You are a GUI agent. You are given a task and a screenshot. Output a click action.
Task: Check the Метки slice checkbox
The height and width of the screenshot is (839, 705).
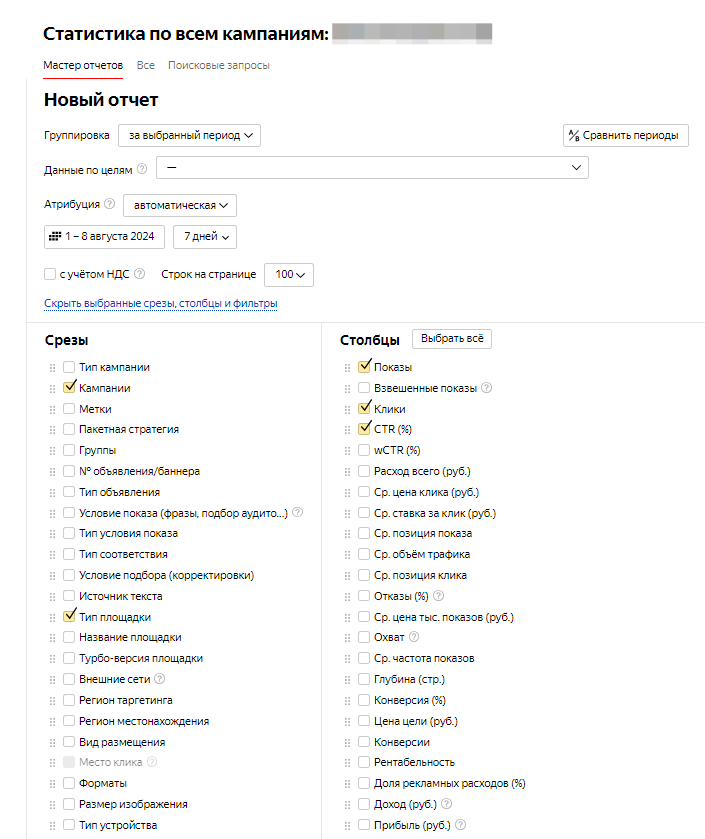point(68,409)
